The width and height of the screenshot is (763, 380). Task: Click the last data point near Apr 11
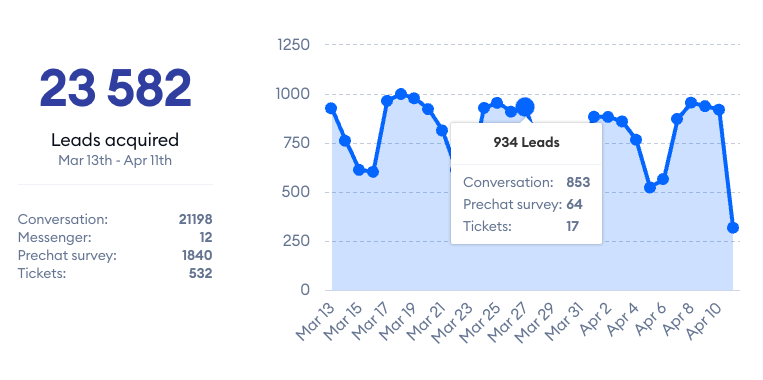click(733, 227)
